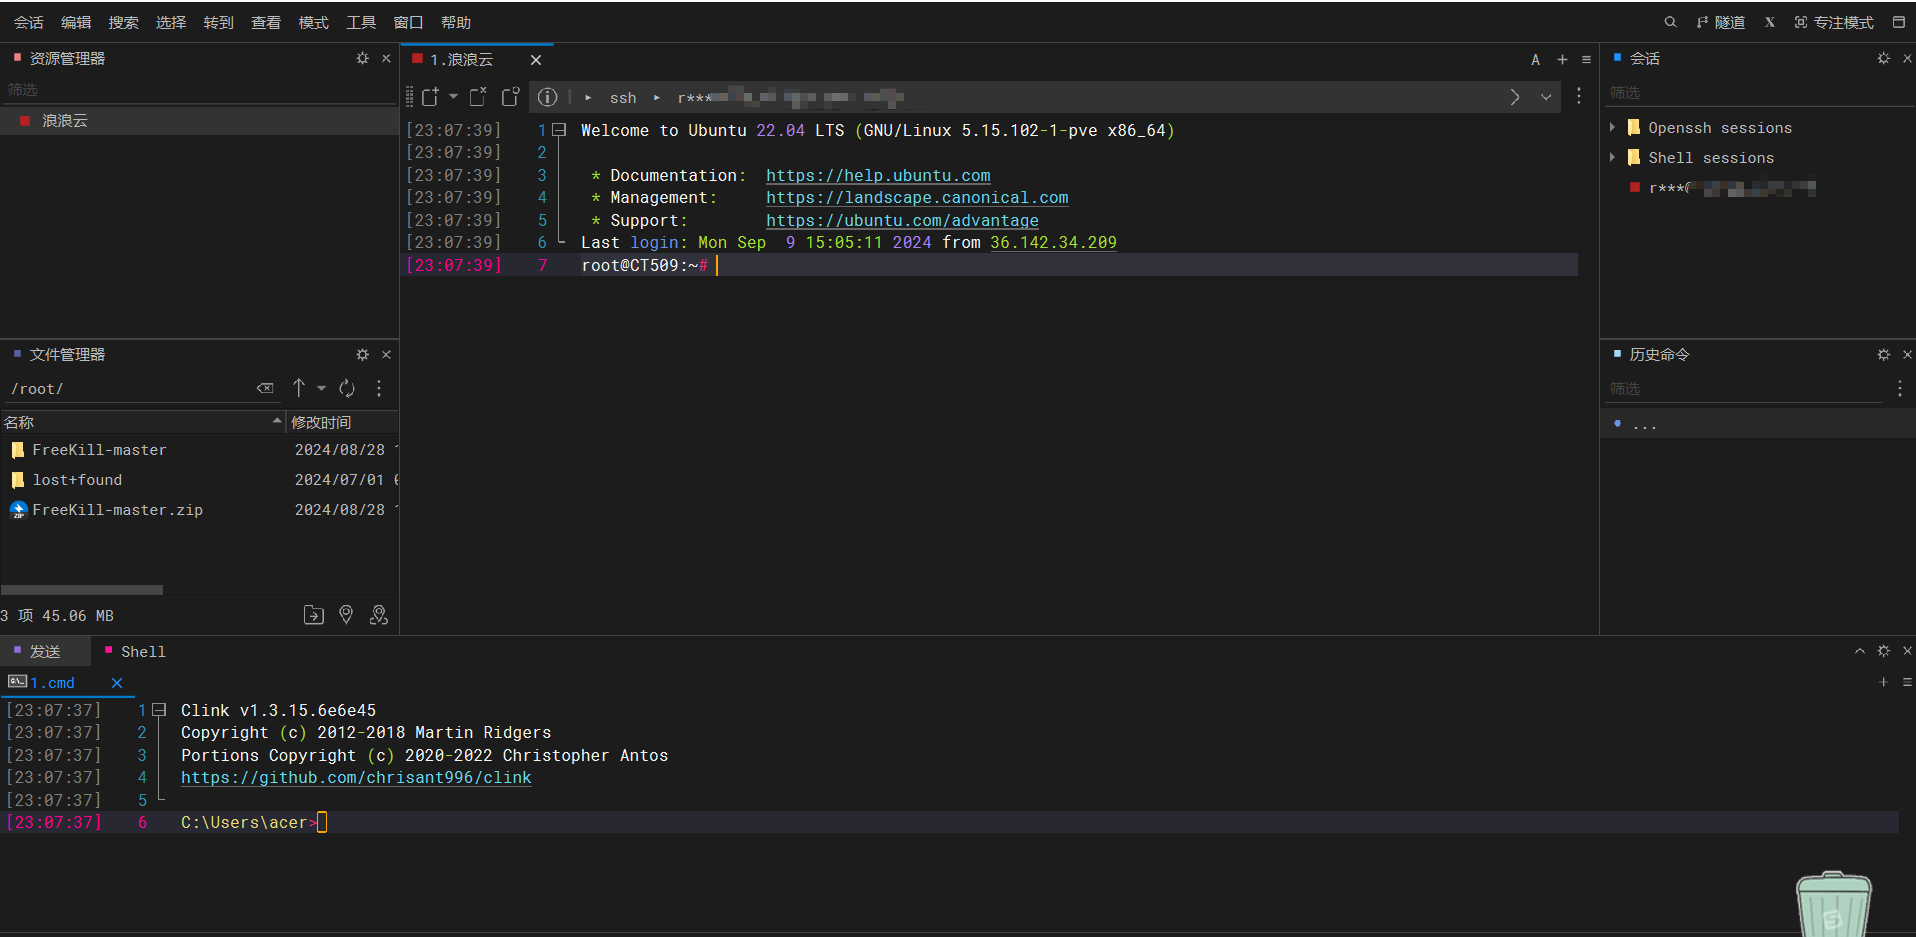
Task: Clear the /root/ path field
Action: (x=265, y=388)
